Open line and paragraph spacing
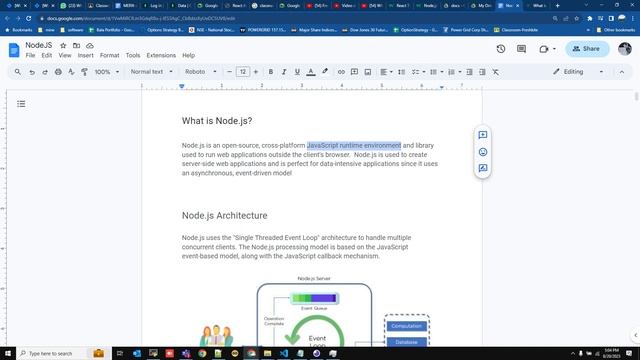The height and width of the screenshot is (360, 640). point(402,72)
